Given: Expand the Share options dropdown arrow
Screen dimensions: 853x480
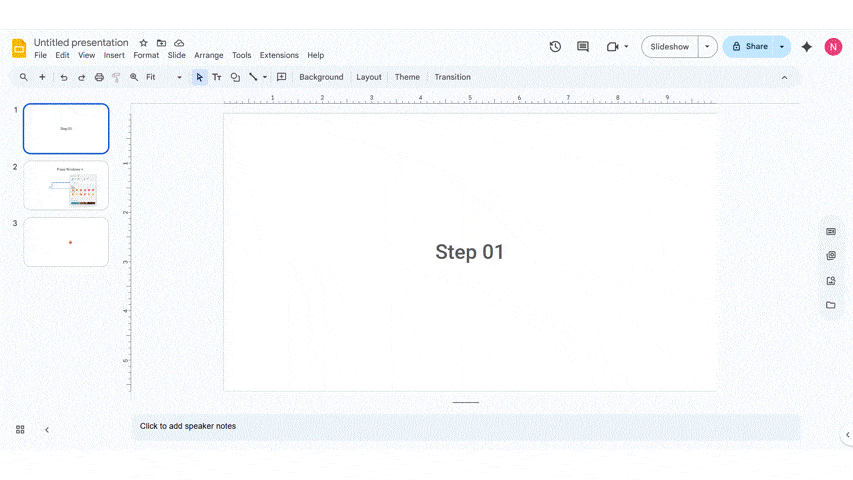Looking at the screenshot, I should (x=782, y=47).
